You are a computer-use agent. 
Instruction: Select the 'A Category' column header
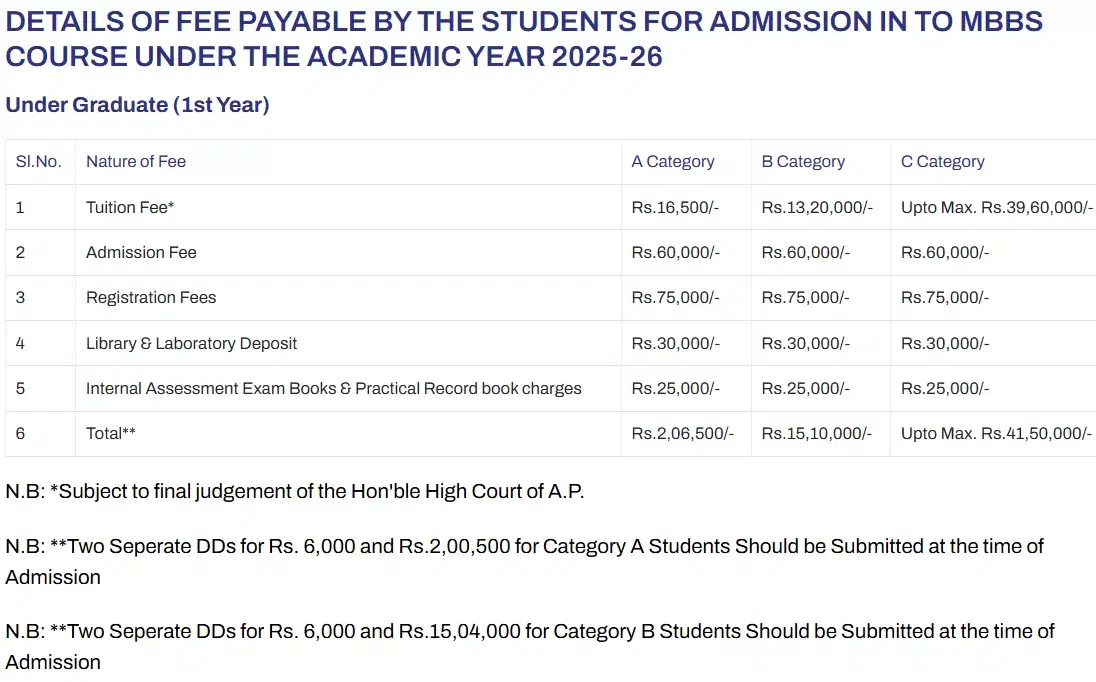tap(673, 162)
